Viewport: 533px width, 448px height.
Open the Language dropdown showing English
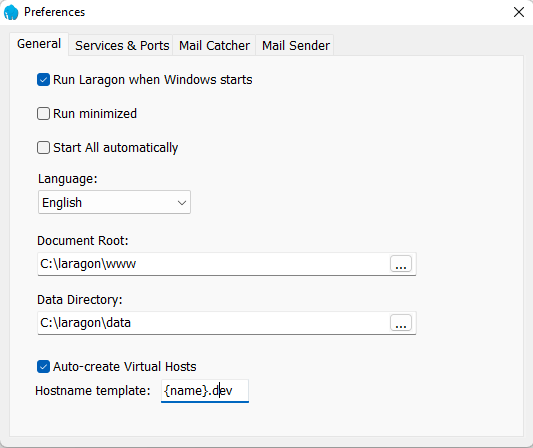click(114, 202)
